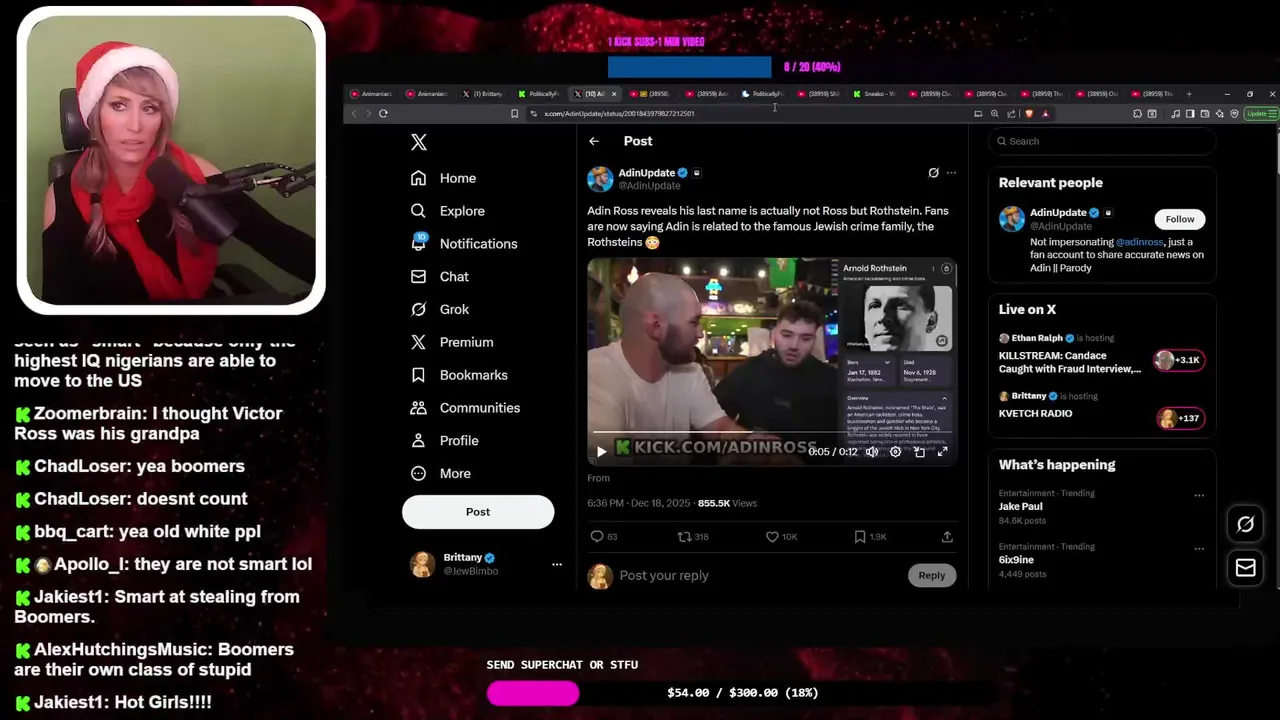
Task: Open Notifications in the sidebar
Action: [464, 244]
